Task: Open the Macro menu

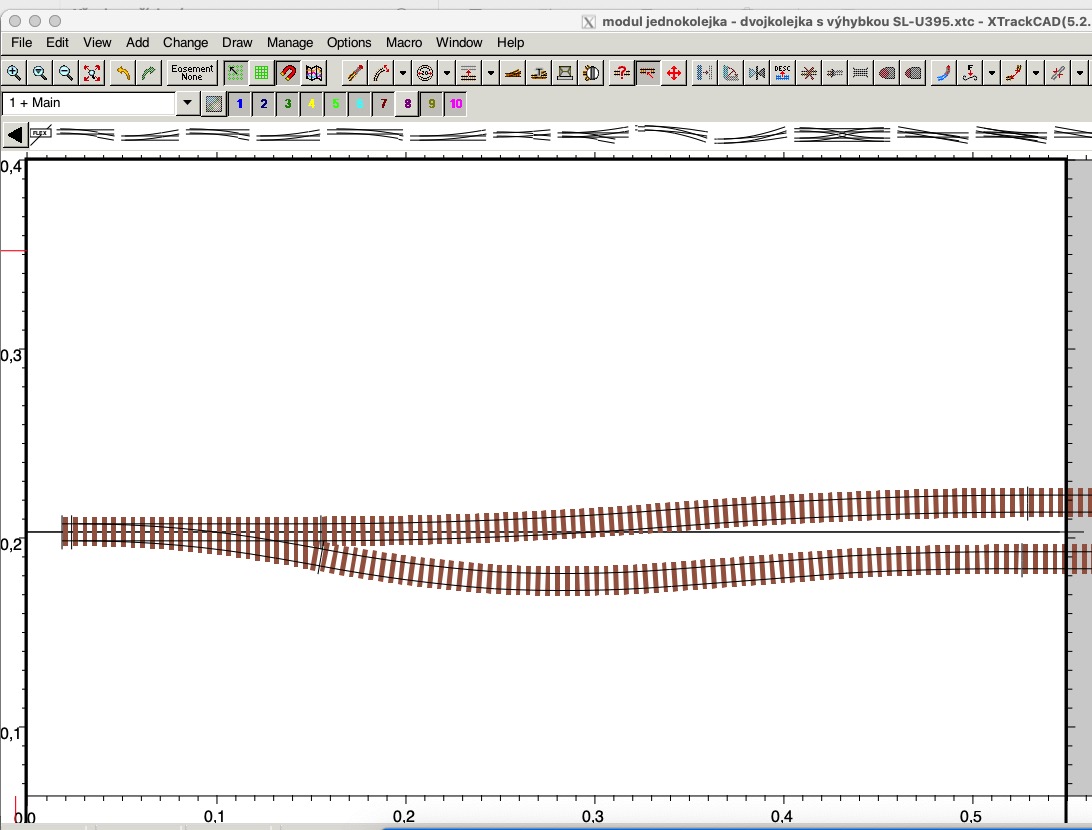Action: pyautogui.click(x=404, y=42)
